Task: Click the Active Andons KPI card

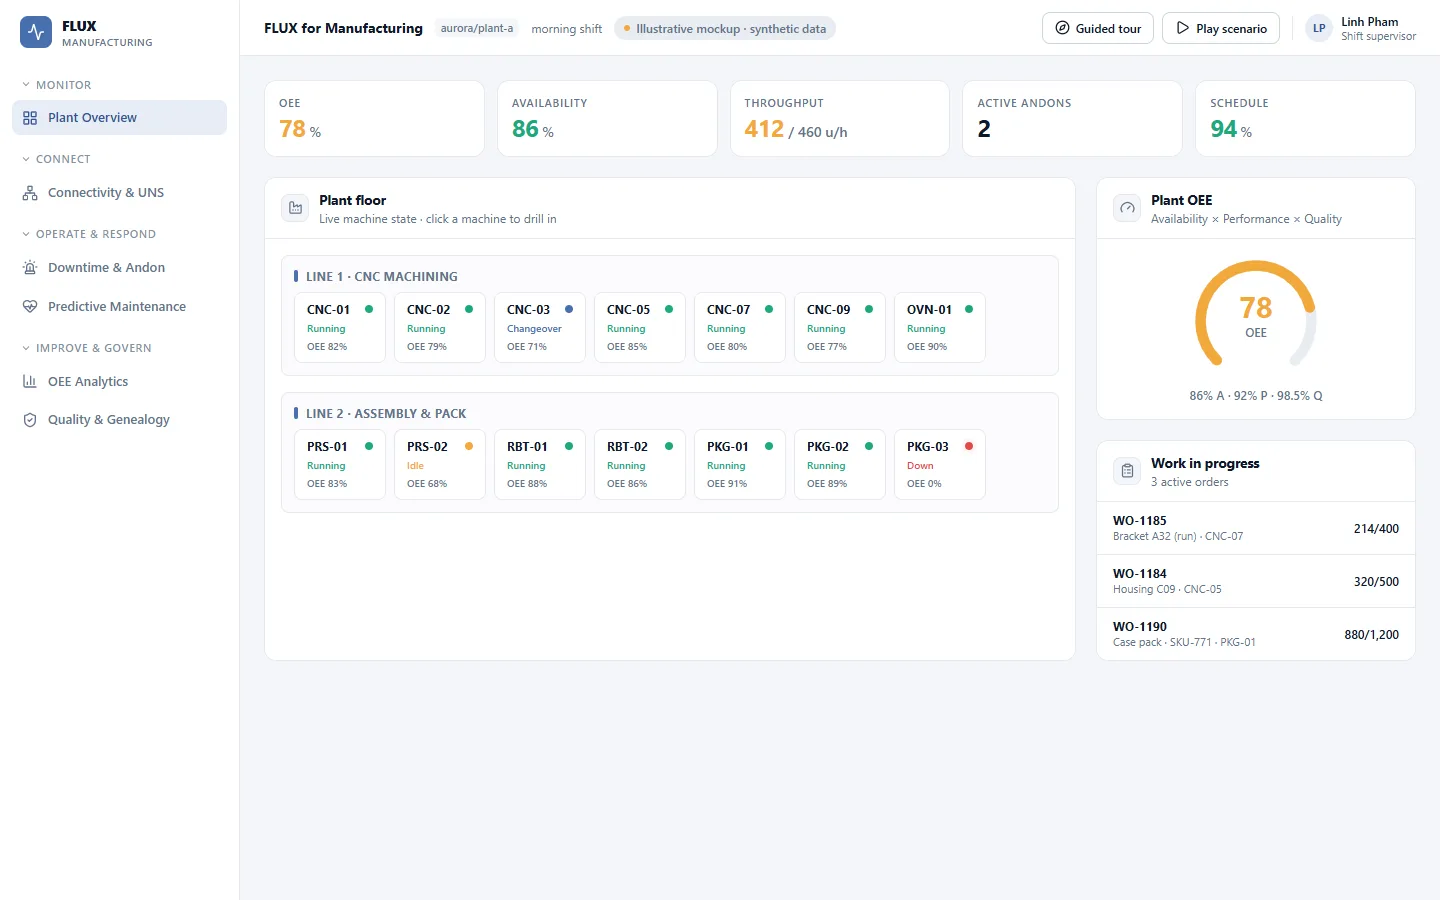Action: 1072,118
